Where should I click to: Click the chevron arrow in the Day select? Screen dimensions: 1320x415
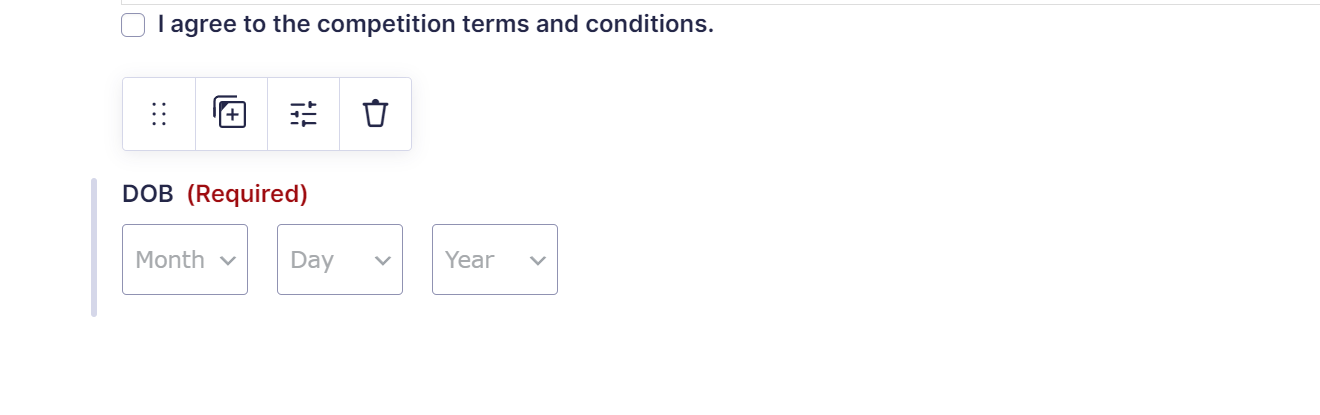382,261
